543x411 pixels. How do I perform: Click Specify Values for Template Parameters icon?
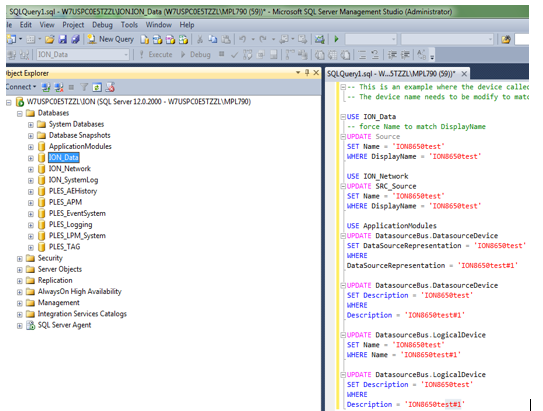click(x=421, y=54)
